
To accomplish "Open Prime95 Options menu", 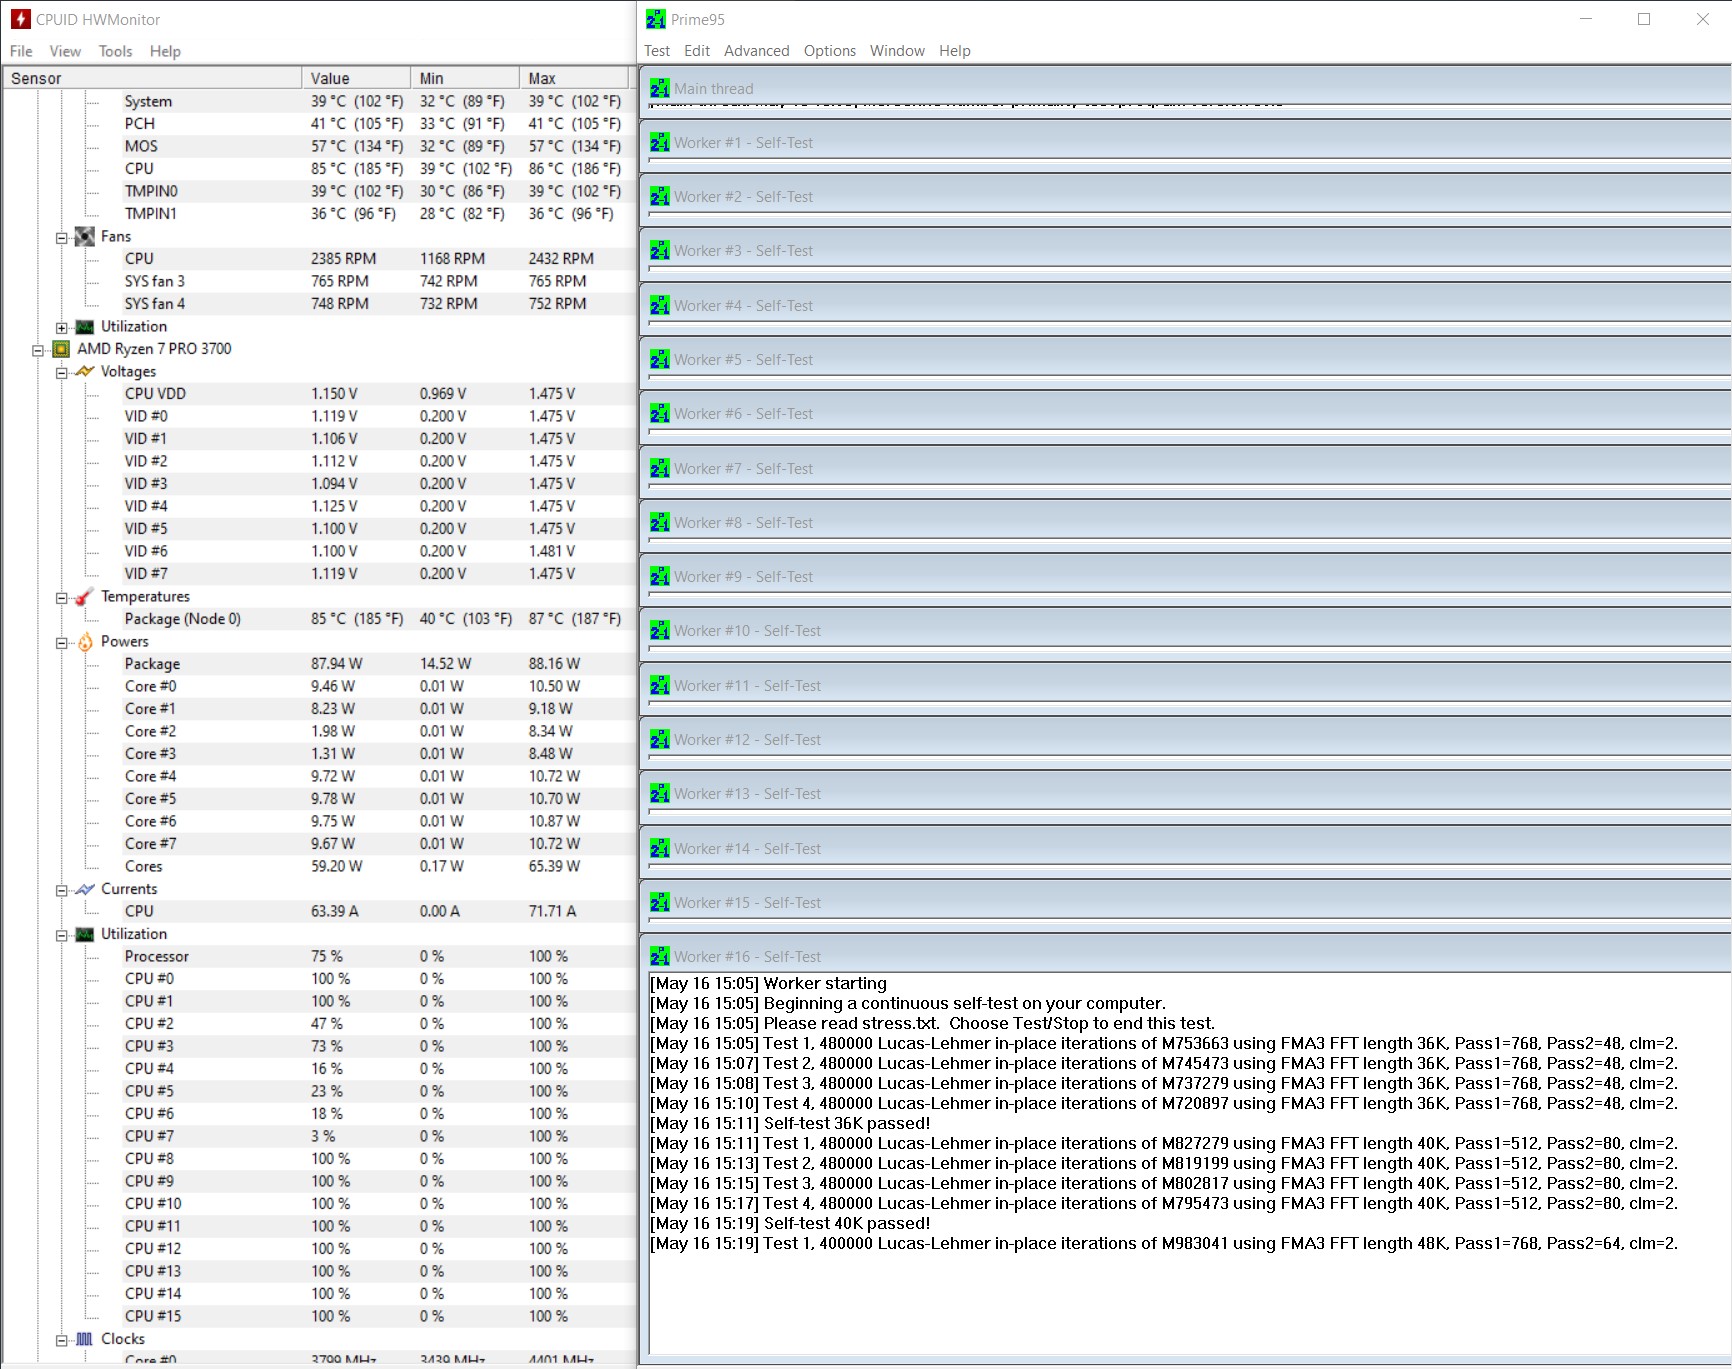I will pyautogui.click(x=830, y=51).
